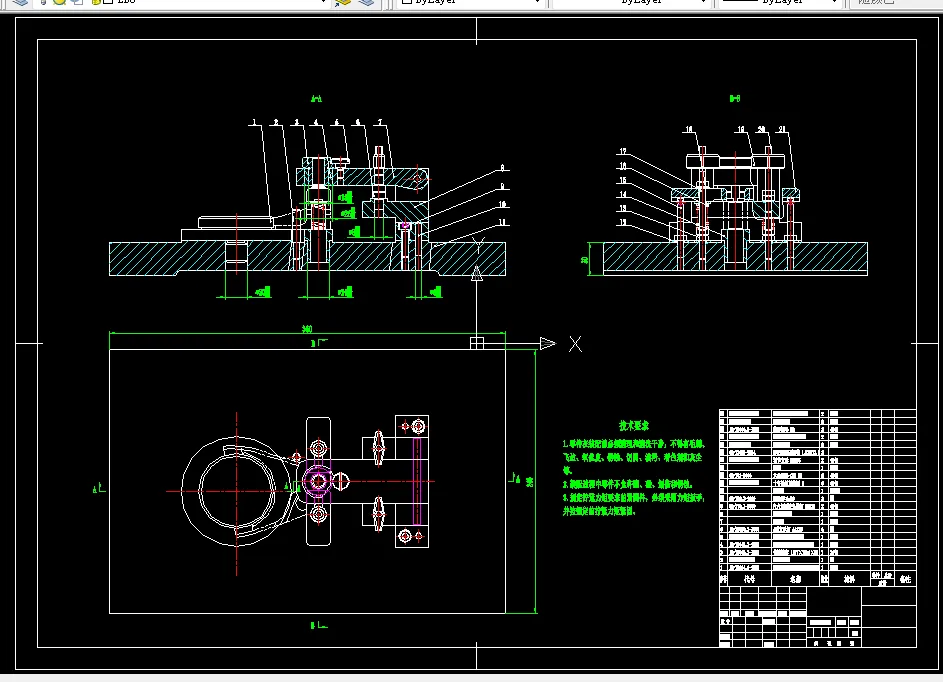Expand the layer name dropdown list
Image resolution: width=943 pixels, height=682 pixels.
coord(323,2)
